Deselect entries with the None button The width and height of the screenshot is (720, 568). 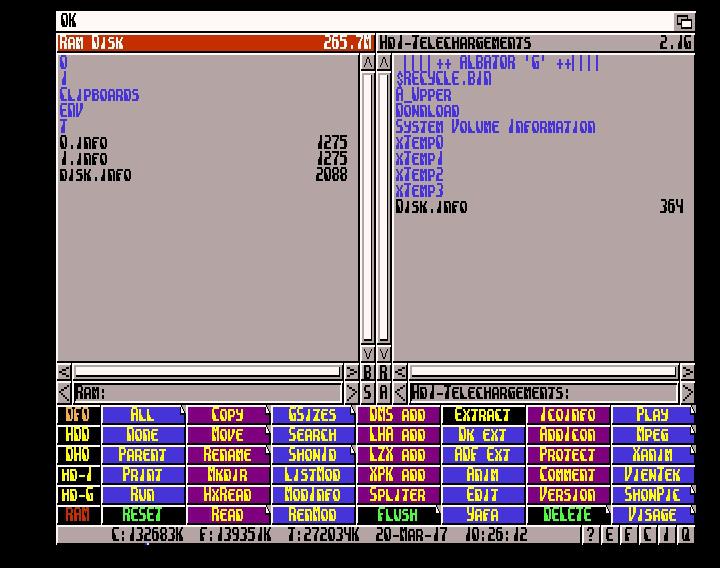coord(143,434)
